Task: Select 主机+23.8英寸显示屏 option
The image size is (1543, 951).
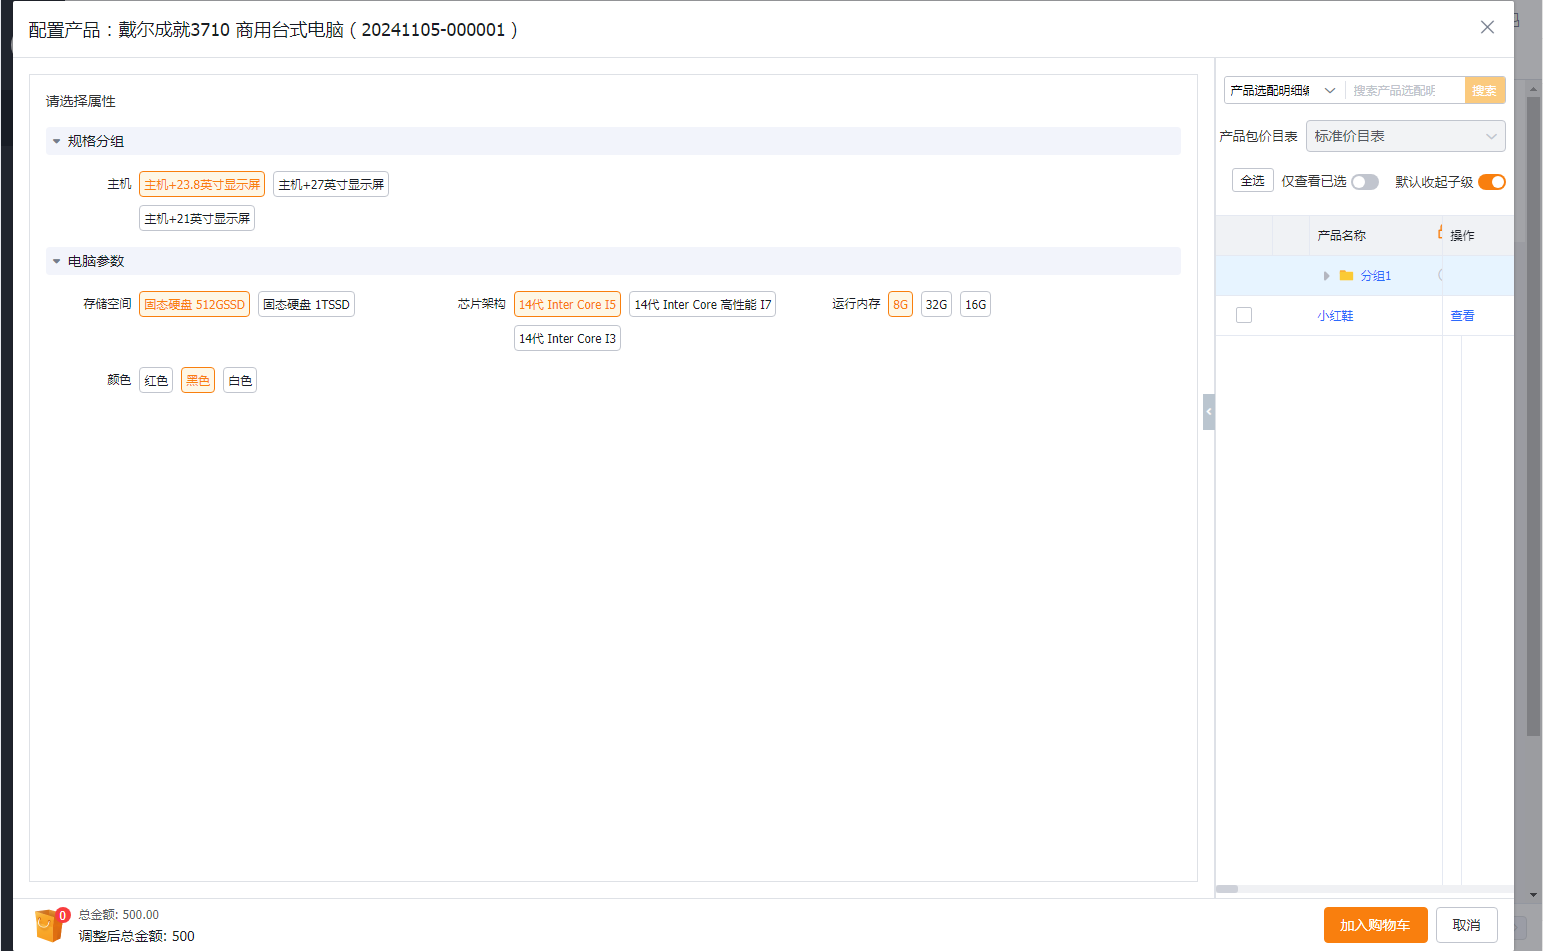Action: tap(202, 185)
